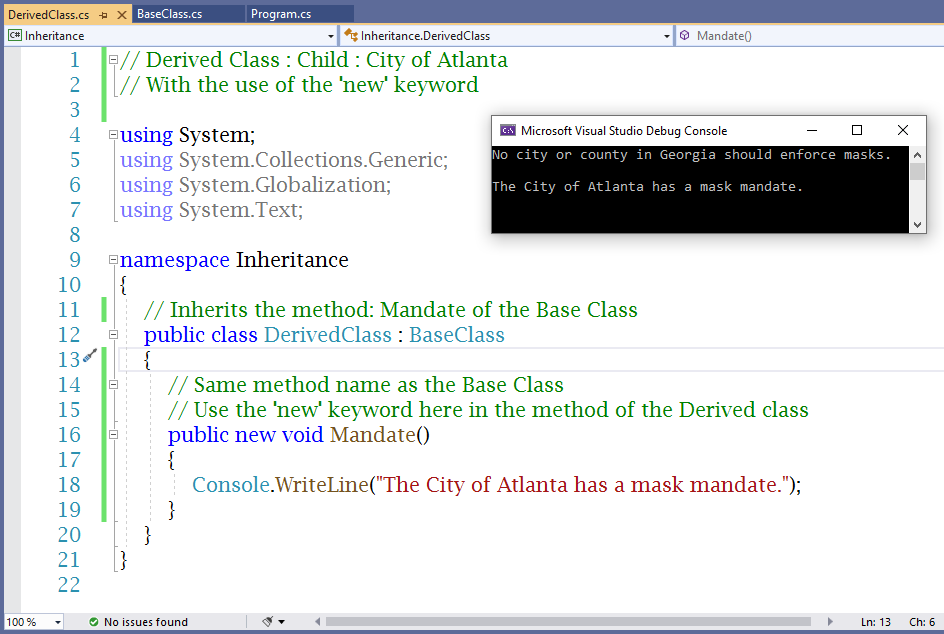Click the C# project icon in navigation bar
The image size is (944, 634).
14,36
